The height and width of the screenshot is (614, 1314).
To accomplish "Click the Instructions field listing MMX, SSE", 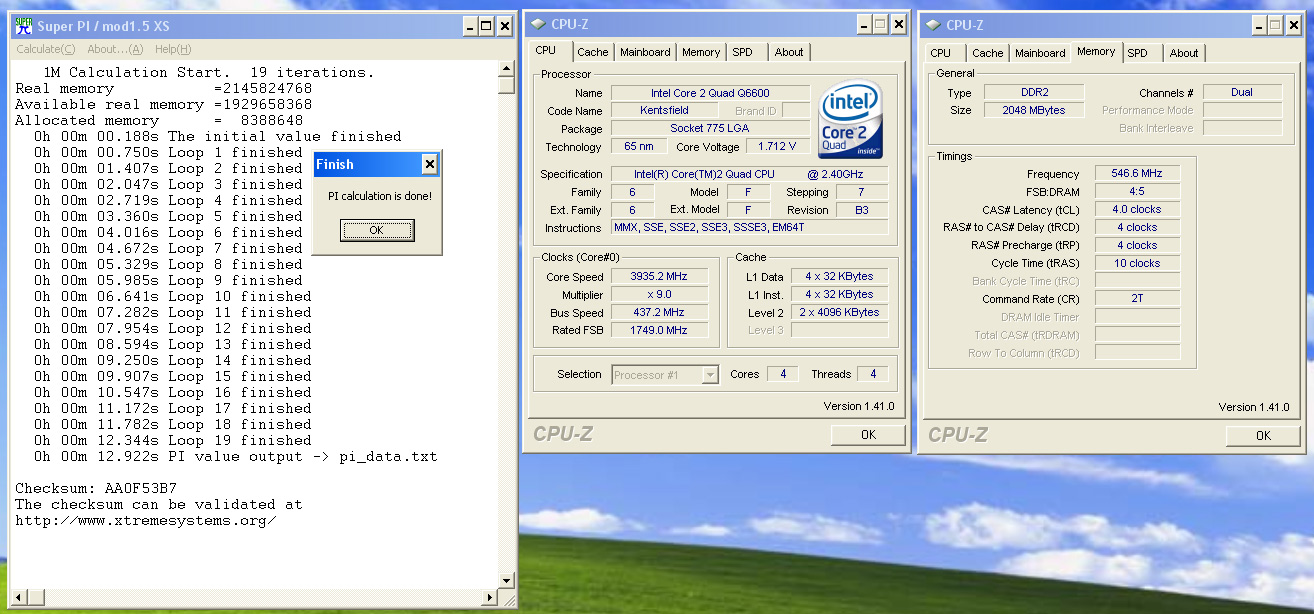I will pyautogui.click(x=749, y=228).
